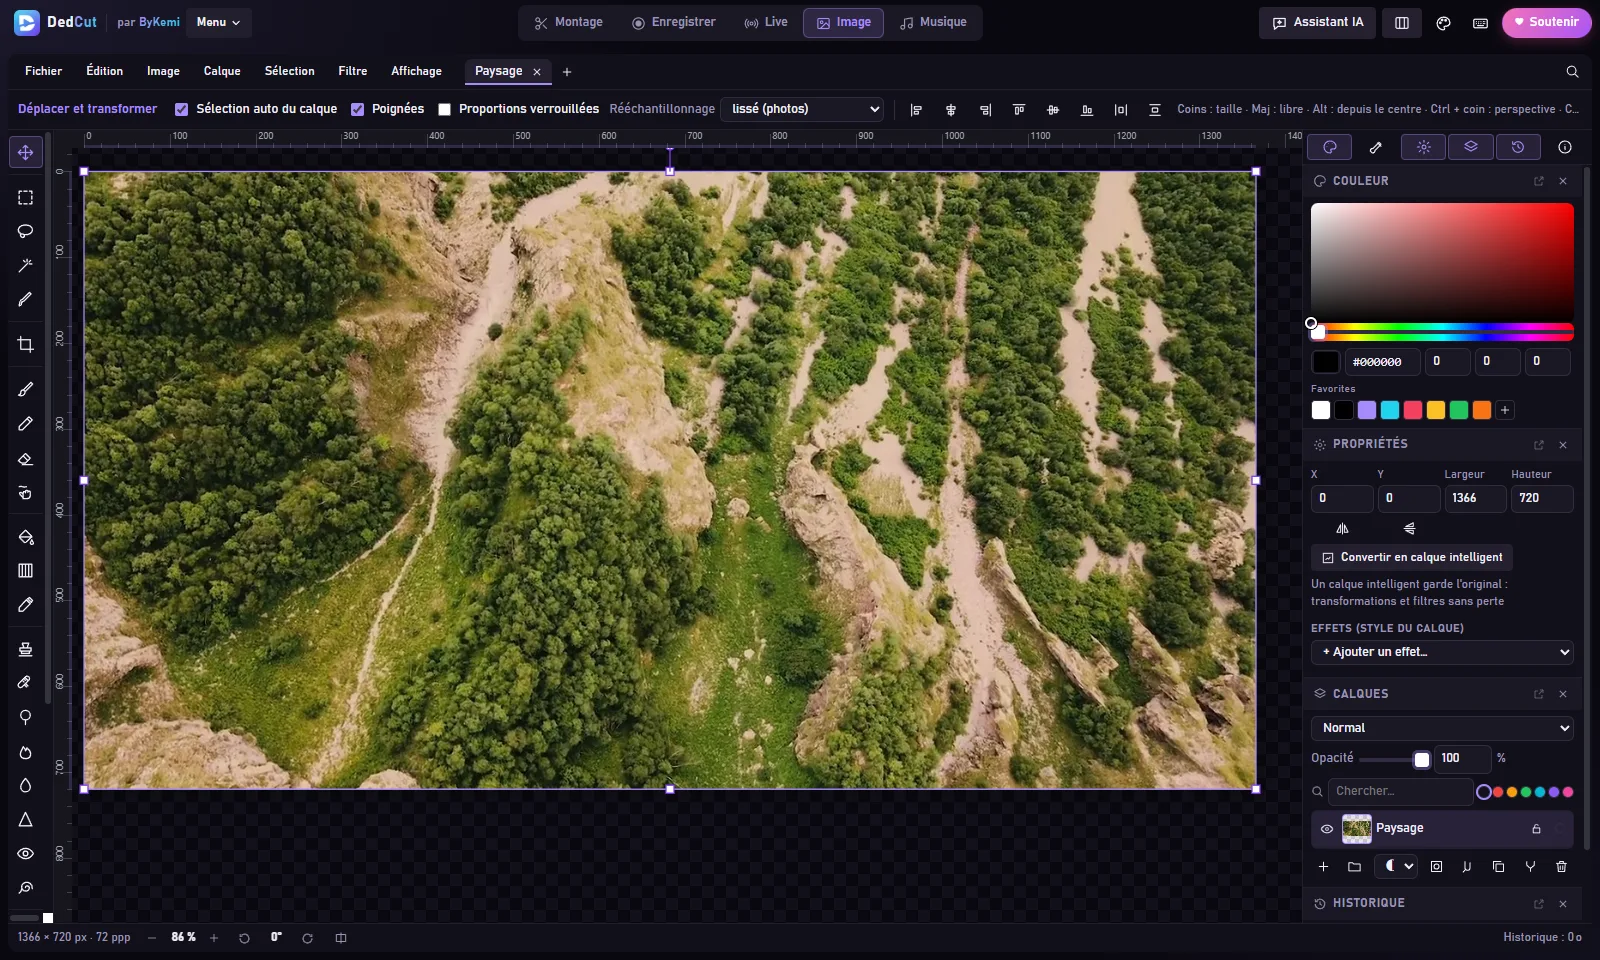This screenshot has height=960, width=1600.
Task: Activate the Burn (flame) tool
Action: 25,752
